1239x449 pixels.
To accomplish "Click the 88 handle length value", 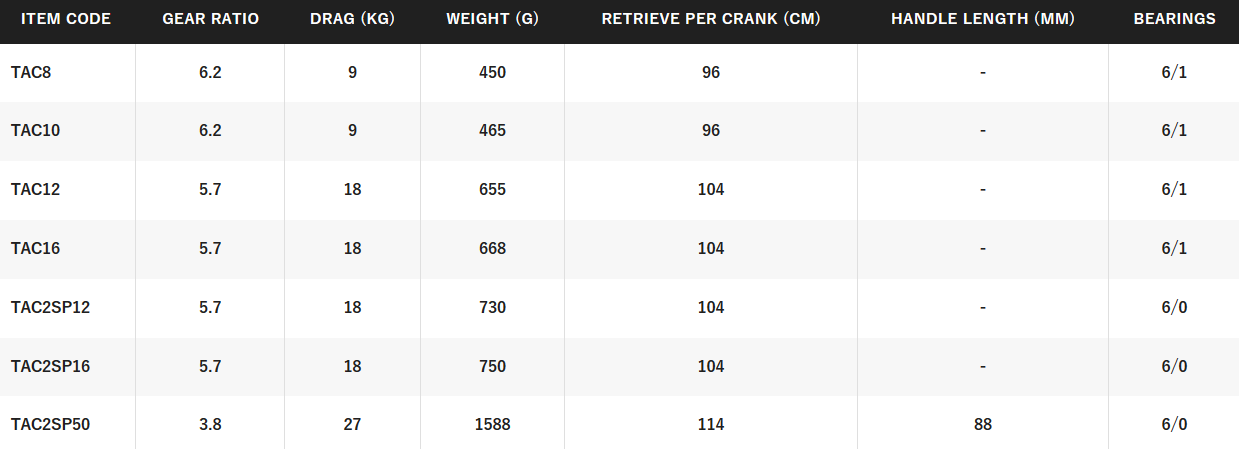I will click(982, 425).
